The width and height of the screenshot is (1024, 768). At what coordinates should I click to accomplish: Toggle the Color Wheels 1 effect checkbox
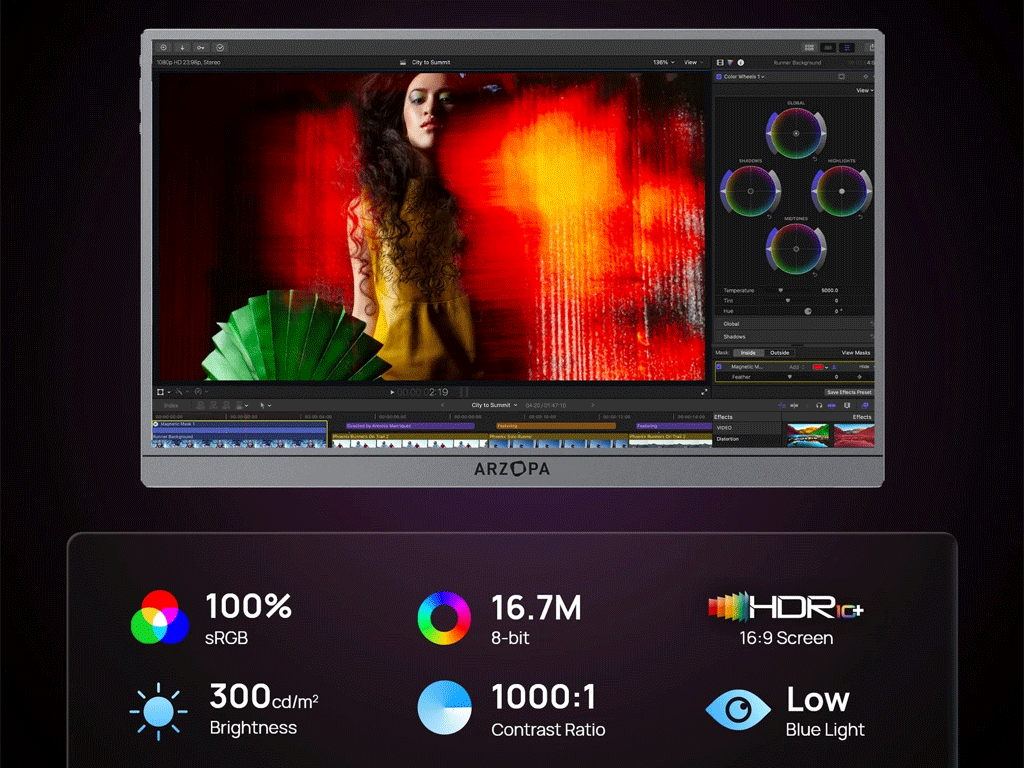pos(719,77)
